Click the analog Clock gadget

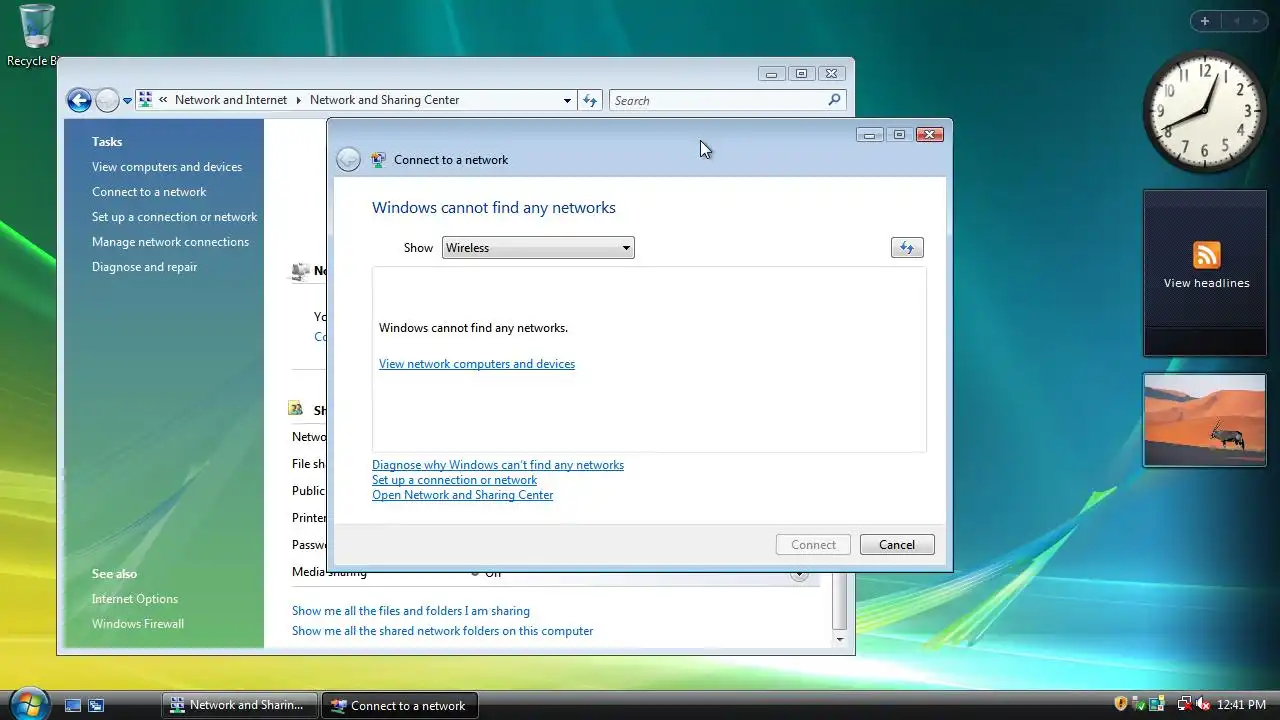1203,111
